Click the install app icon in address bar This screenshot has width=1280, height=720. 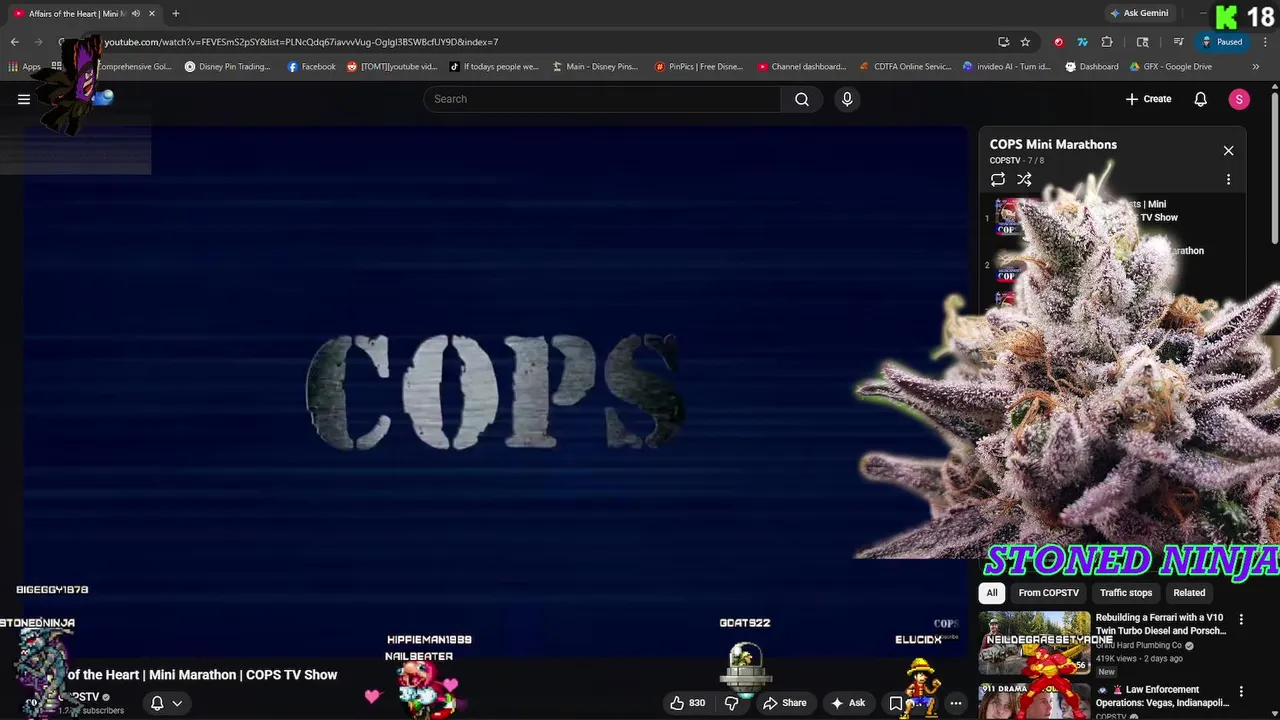click(1003, 42)
